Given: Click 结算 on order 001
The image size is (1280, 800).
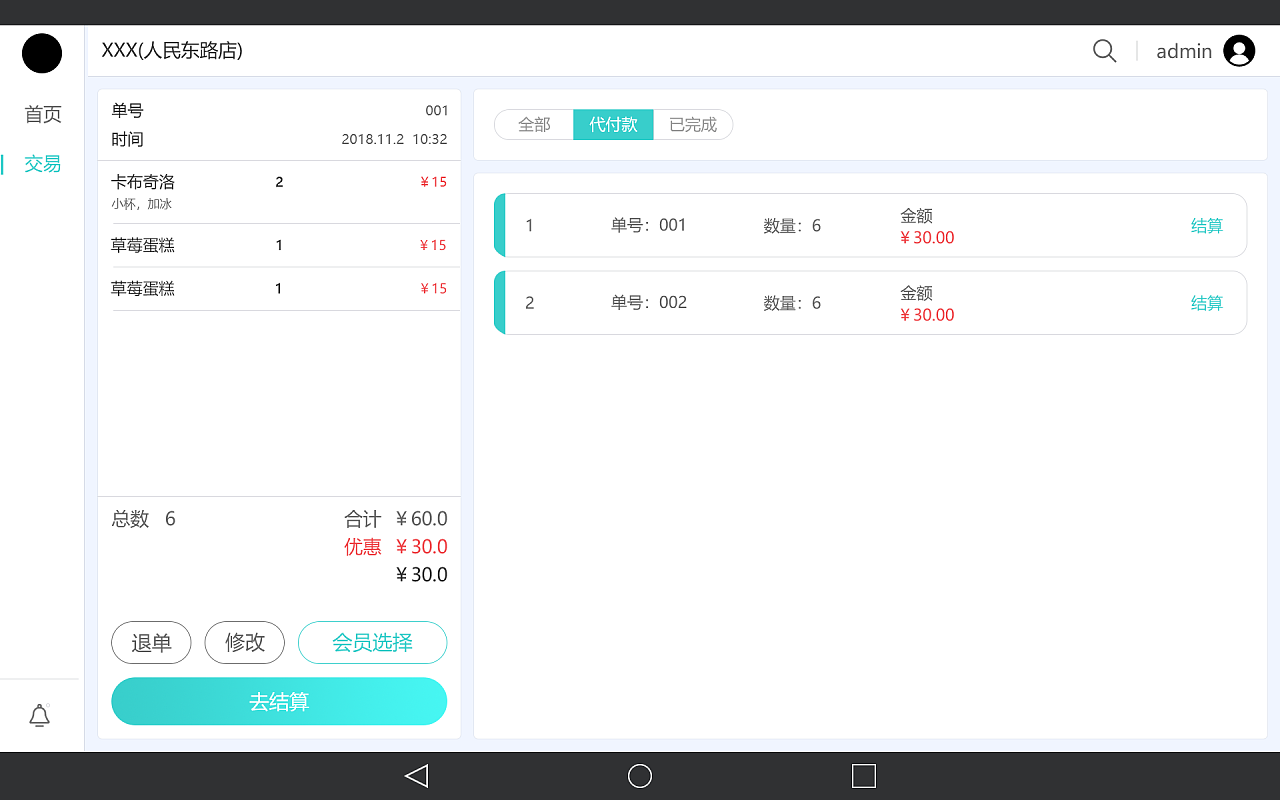Looking at the screenshot, I should [x=1207, y=225].
